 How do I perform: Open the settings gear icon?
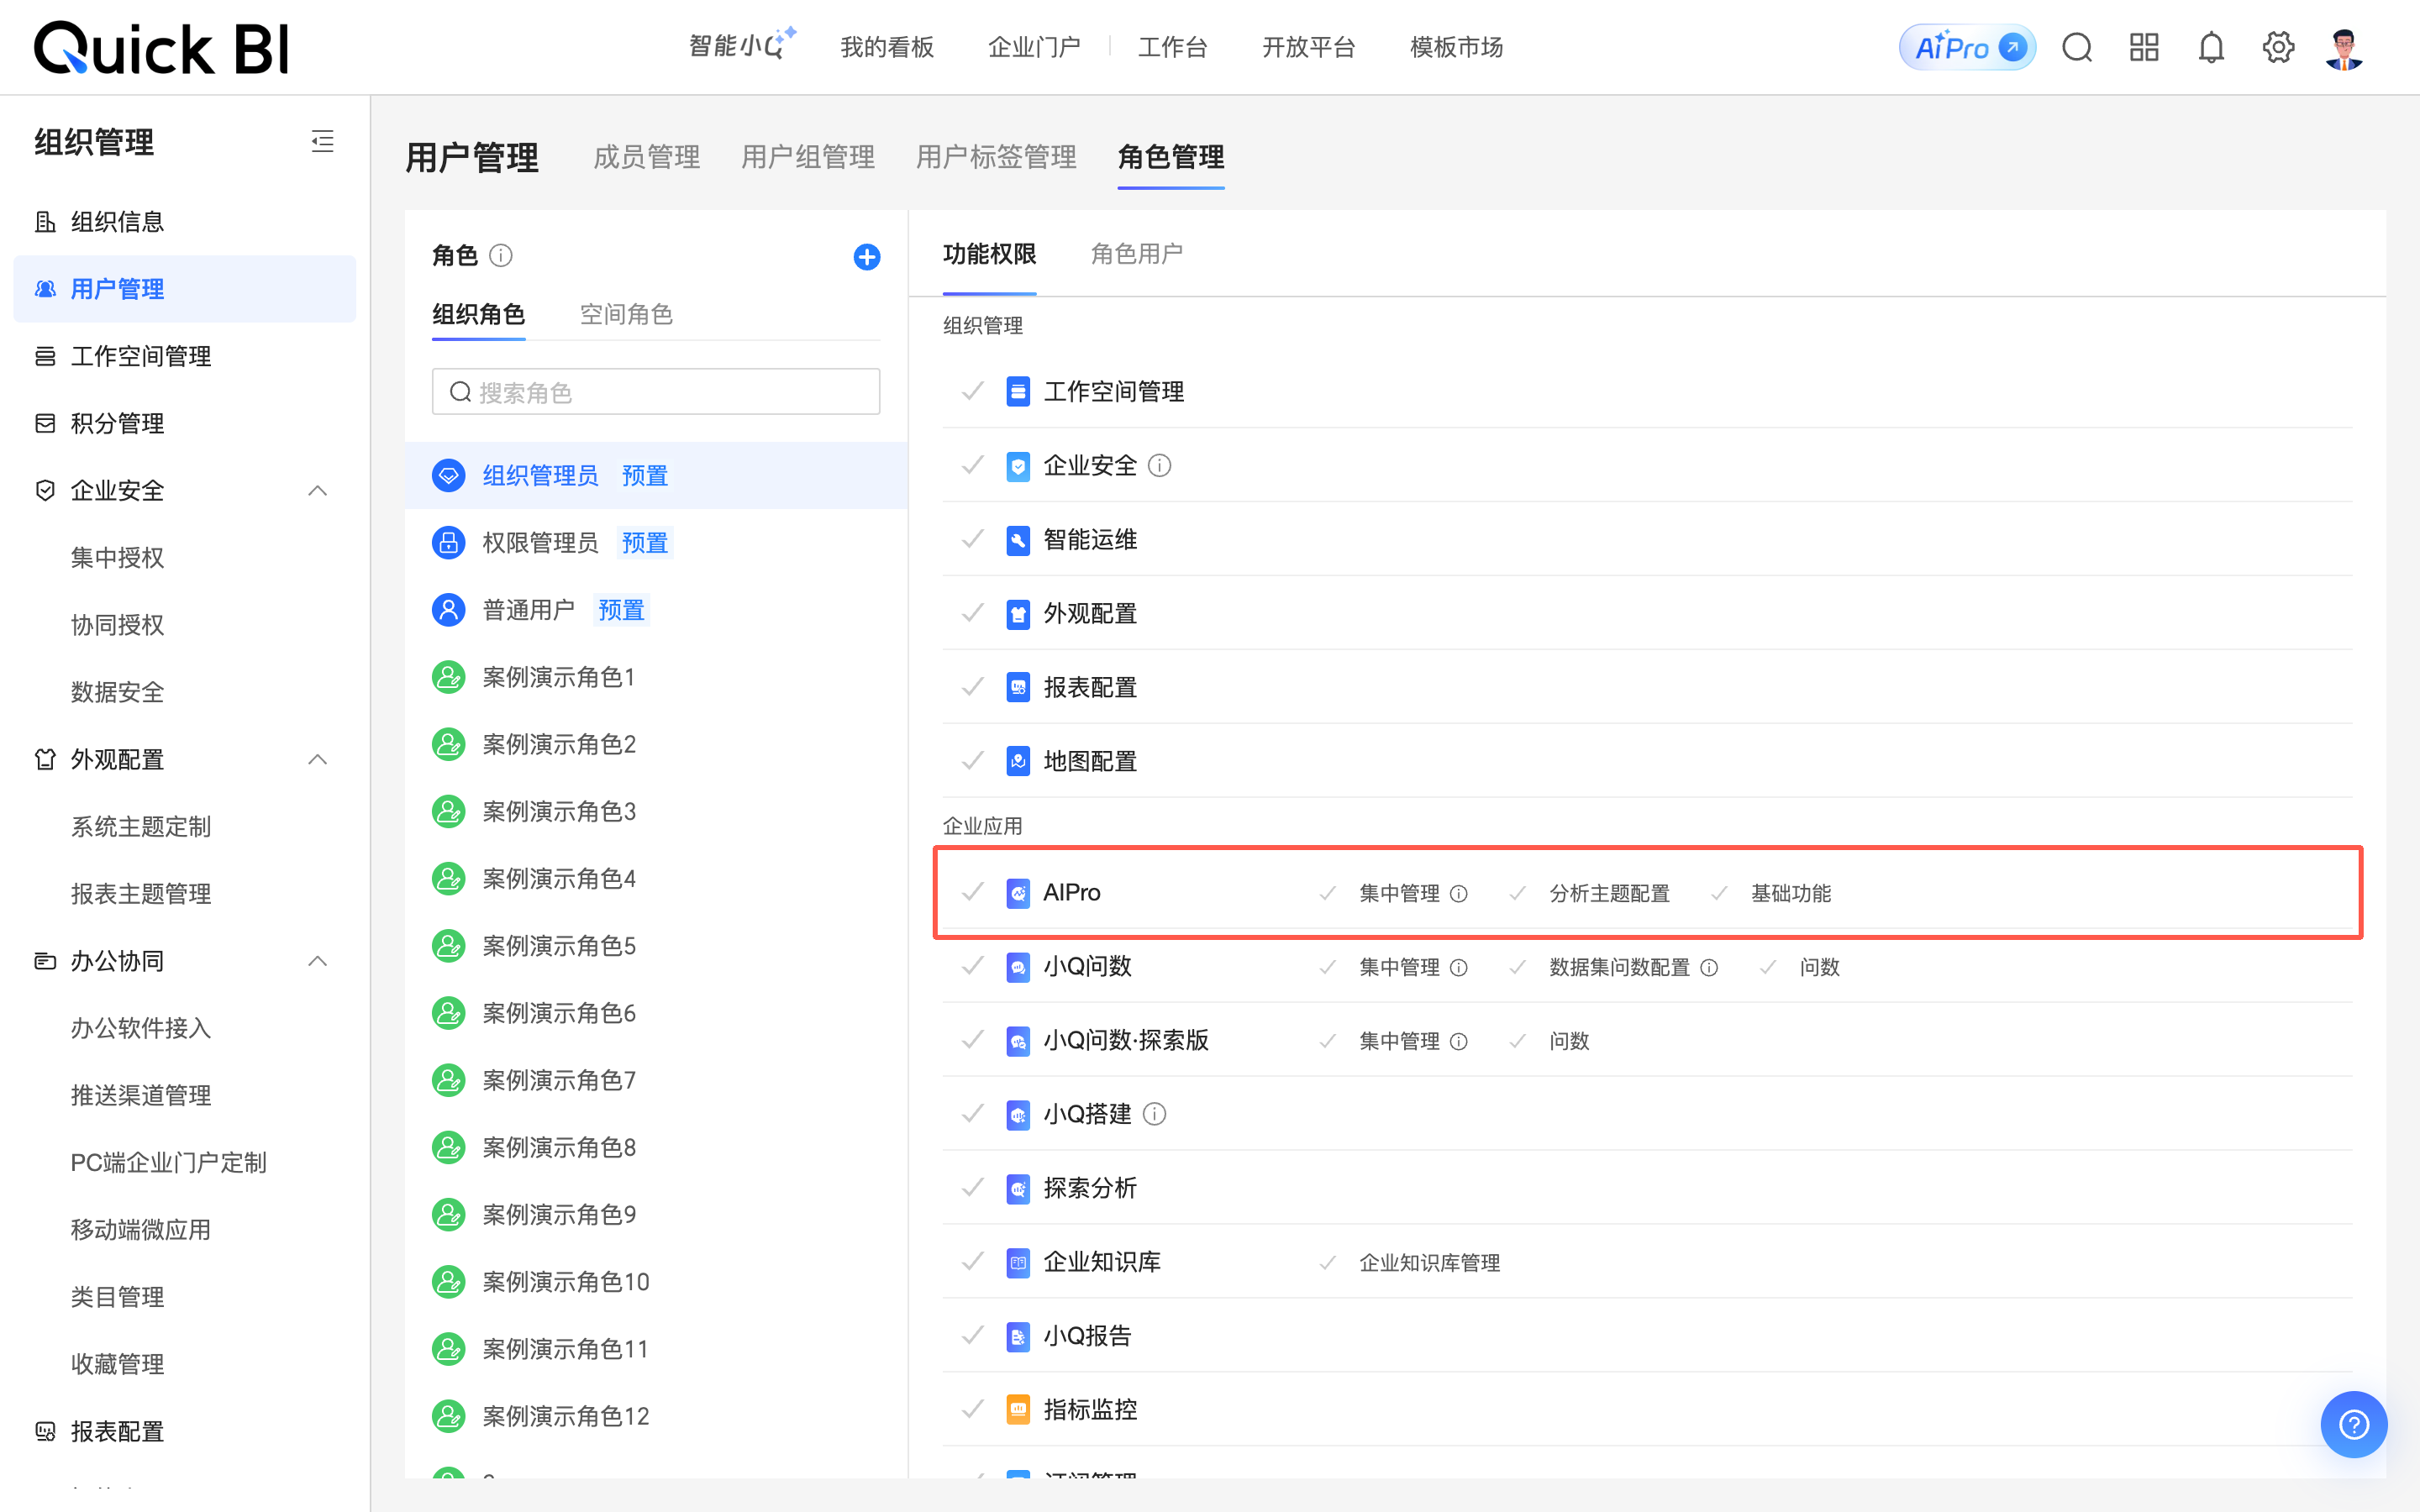pyautogui.click(x=2278, y=47)
